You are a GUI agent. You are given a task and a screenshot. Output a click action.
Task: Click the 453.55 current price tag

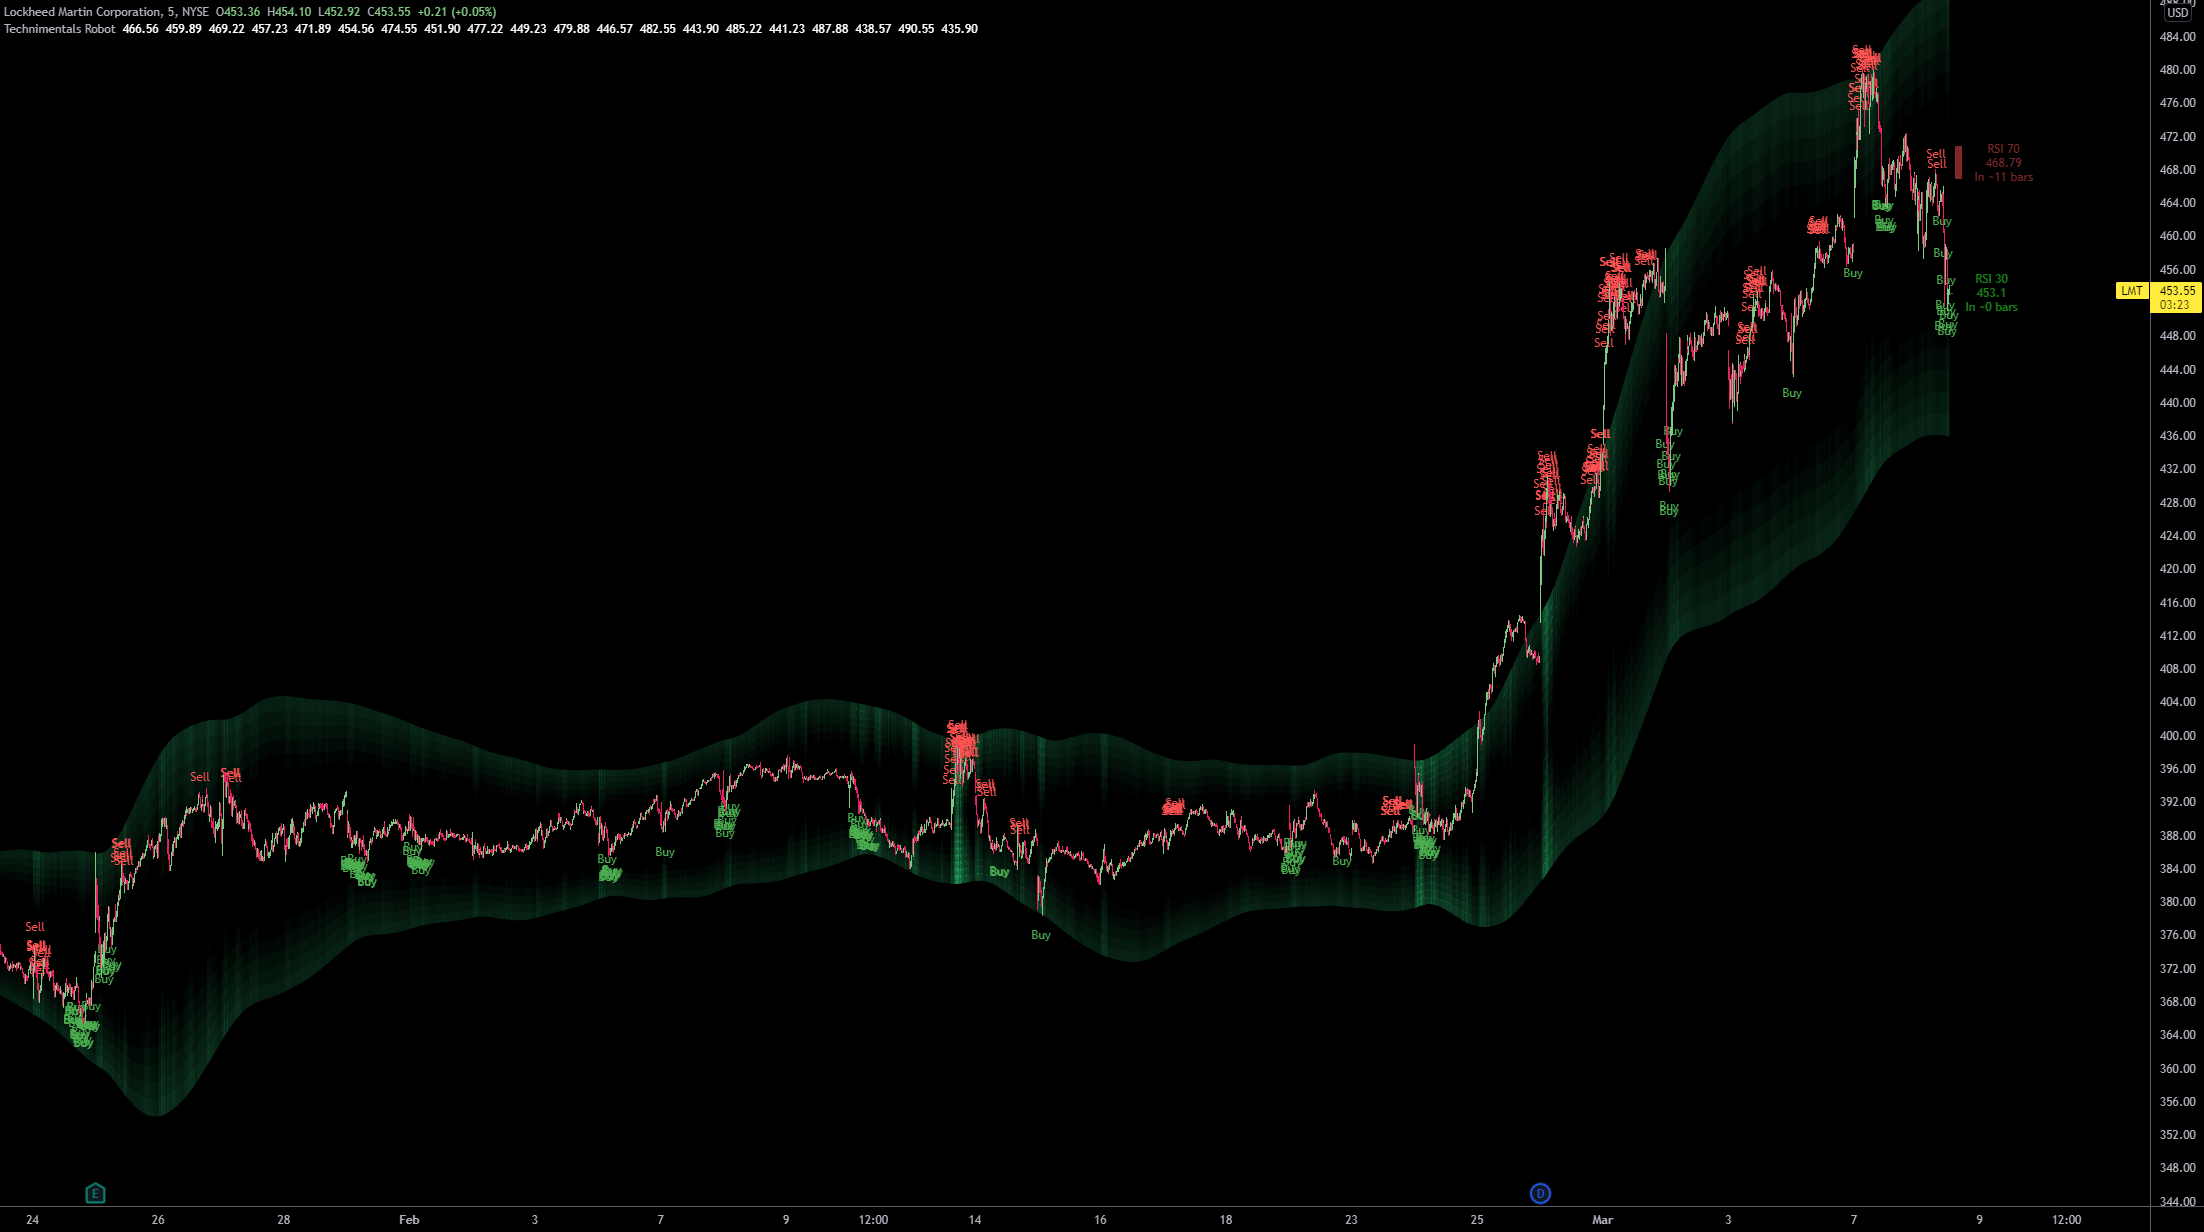point(2176,291)
